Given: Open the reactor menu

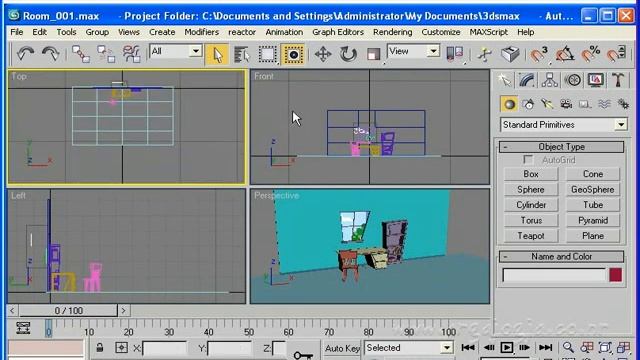Looking at the screenshot, I should click(242, 32).
